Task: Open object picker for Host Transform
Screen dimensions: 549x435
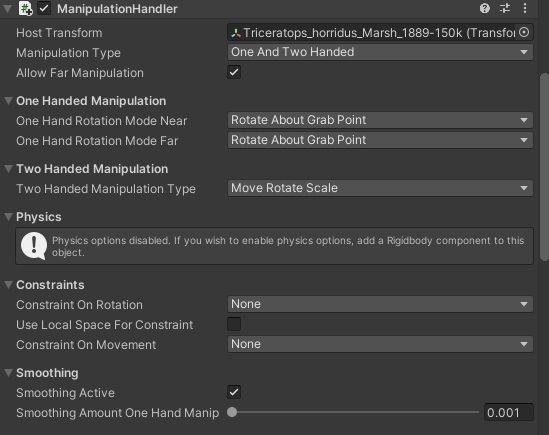Action: [x=524, y=33]
